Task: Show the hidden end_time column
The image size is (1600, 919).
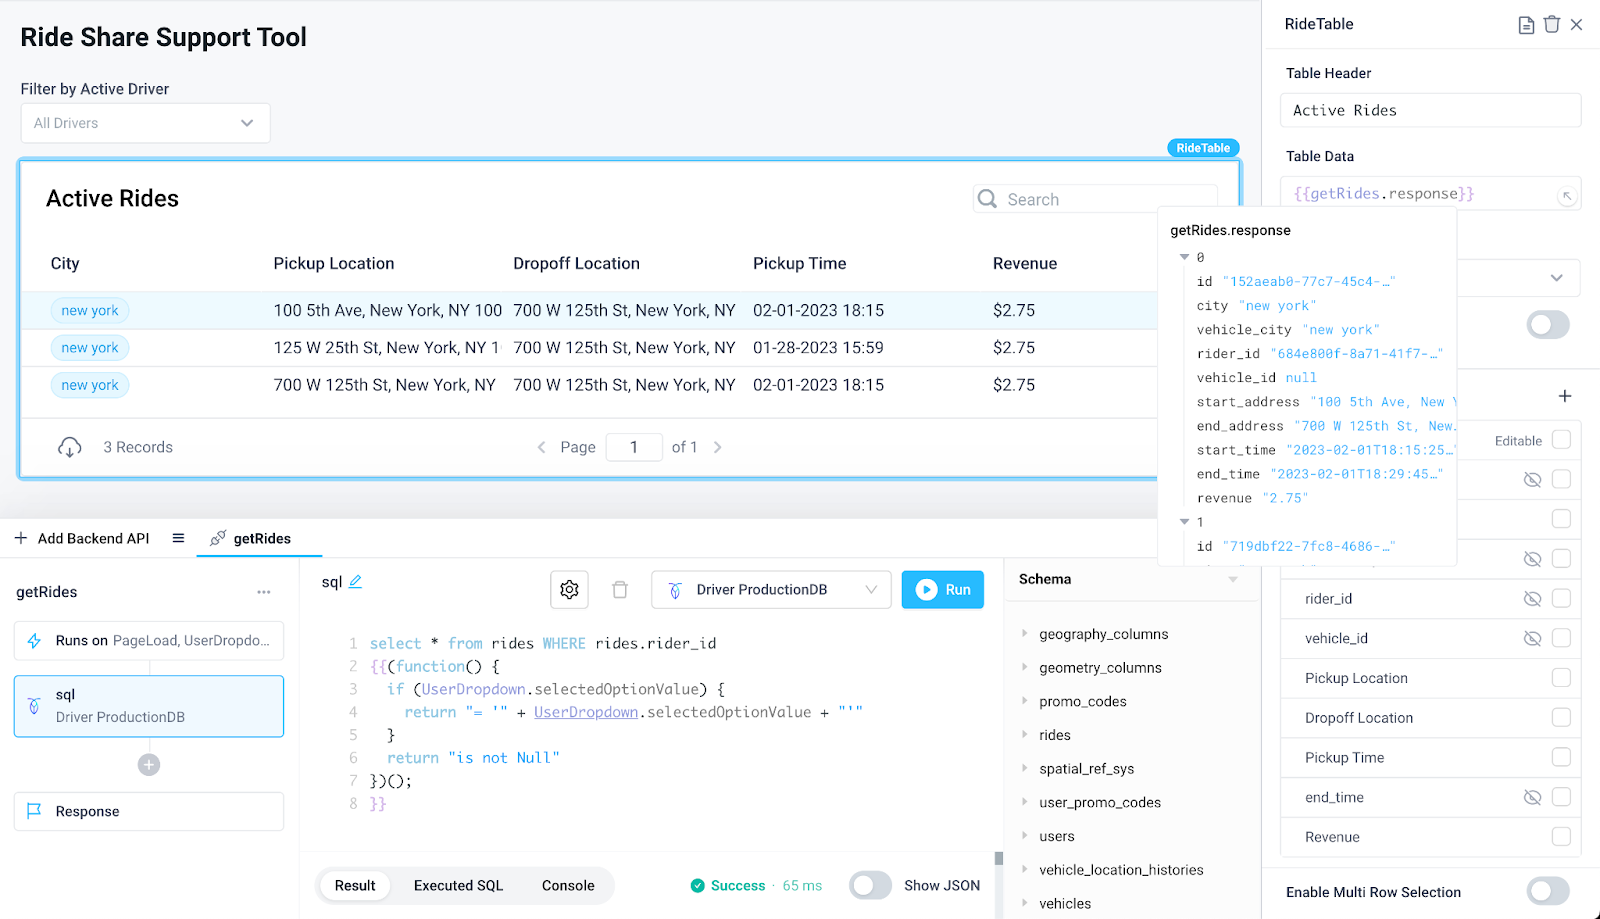Action: [1532, 797]
